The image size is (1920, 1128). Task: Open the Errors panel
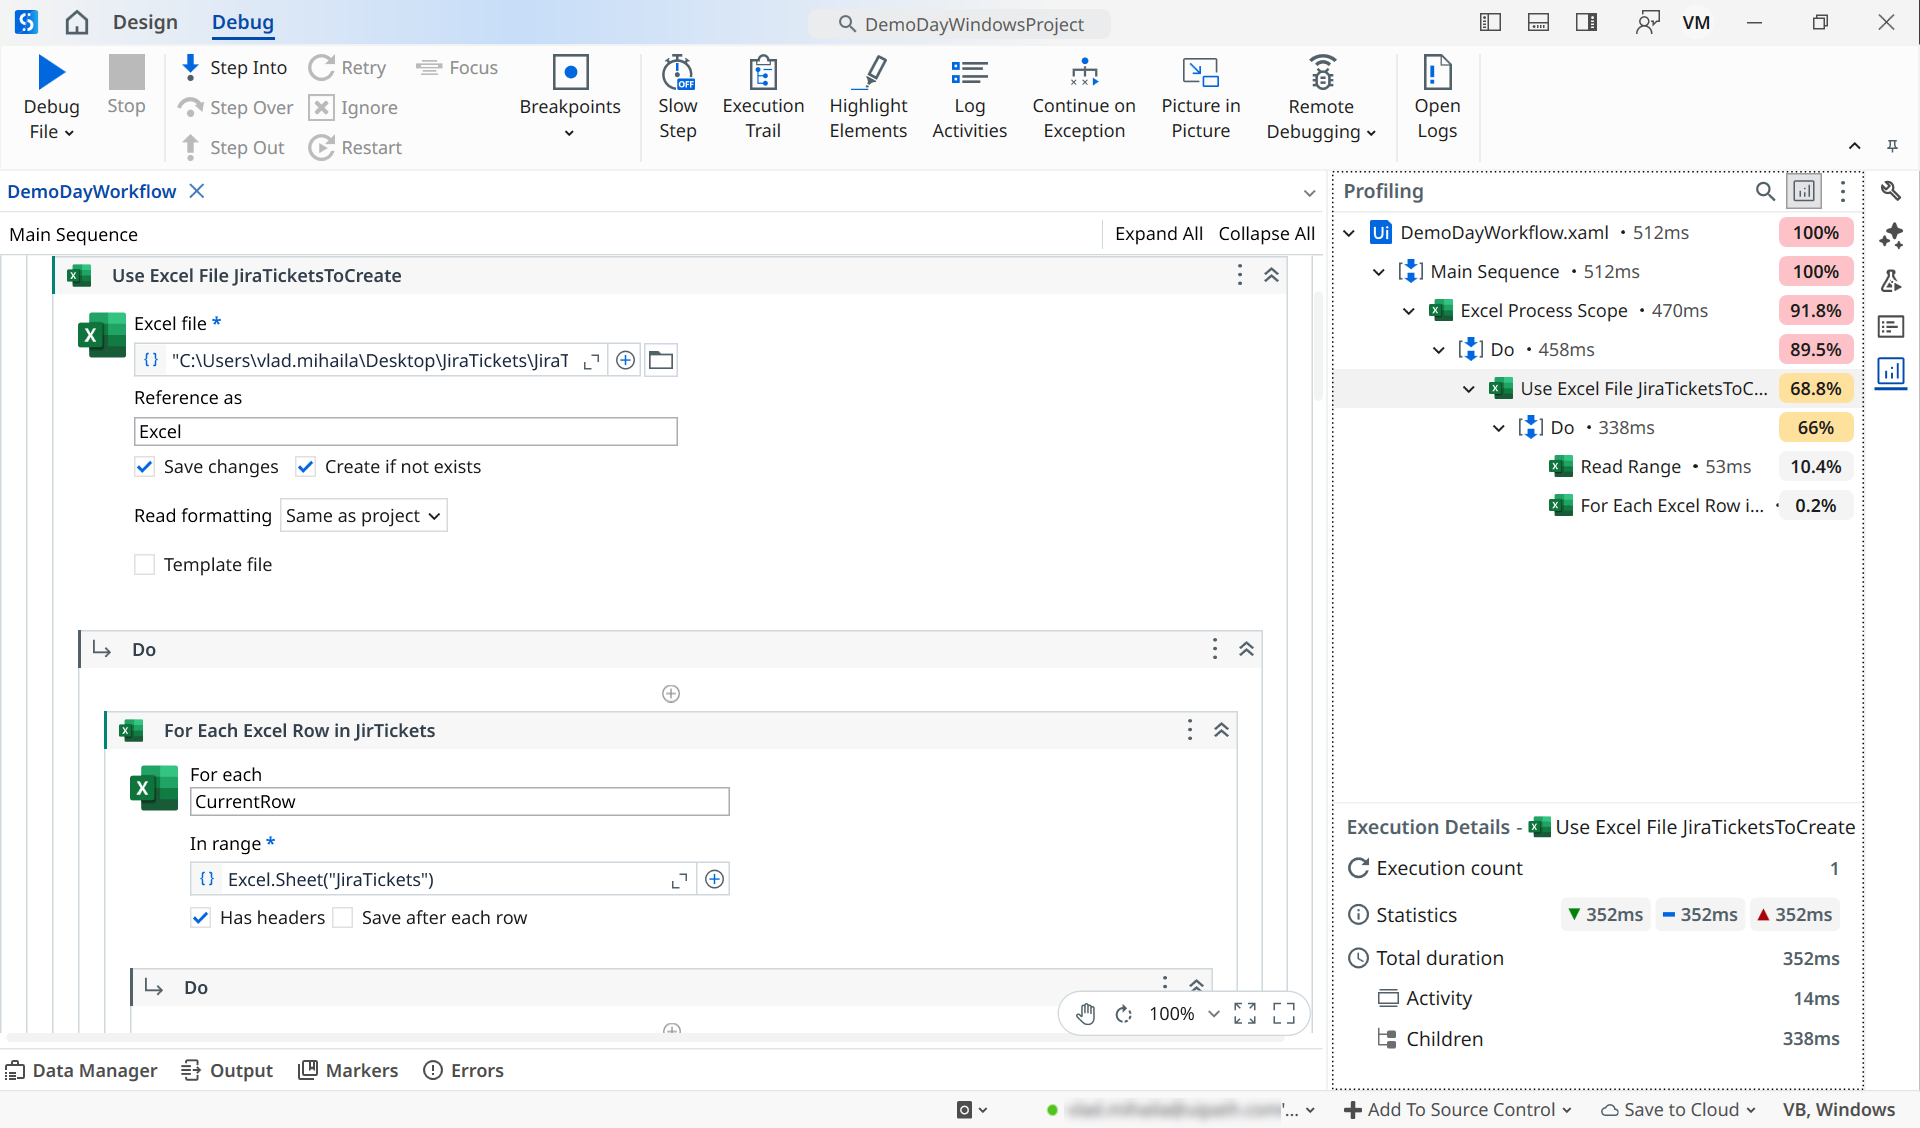[463, 1071]
